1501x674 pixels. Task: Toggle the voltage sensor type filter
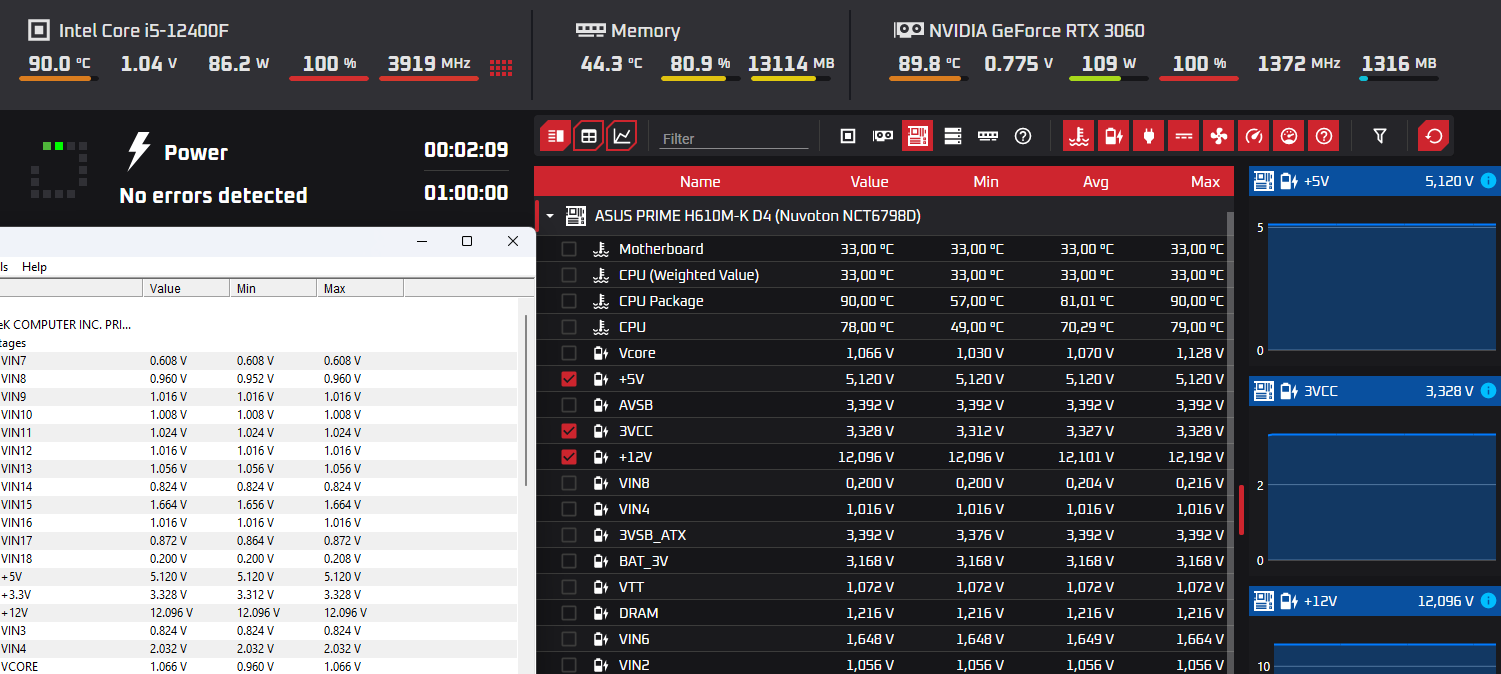tap(1113, 136)
